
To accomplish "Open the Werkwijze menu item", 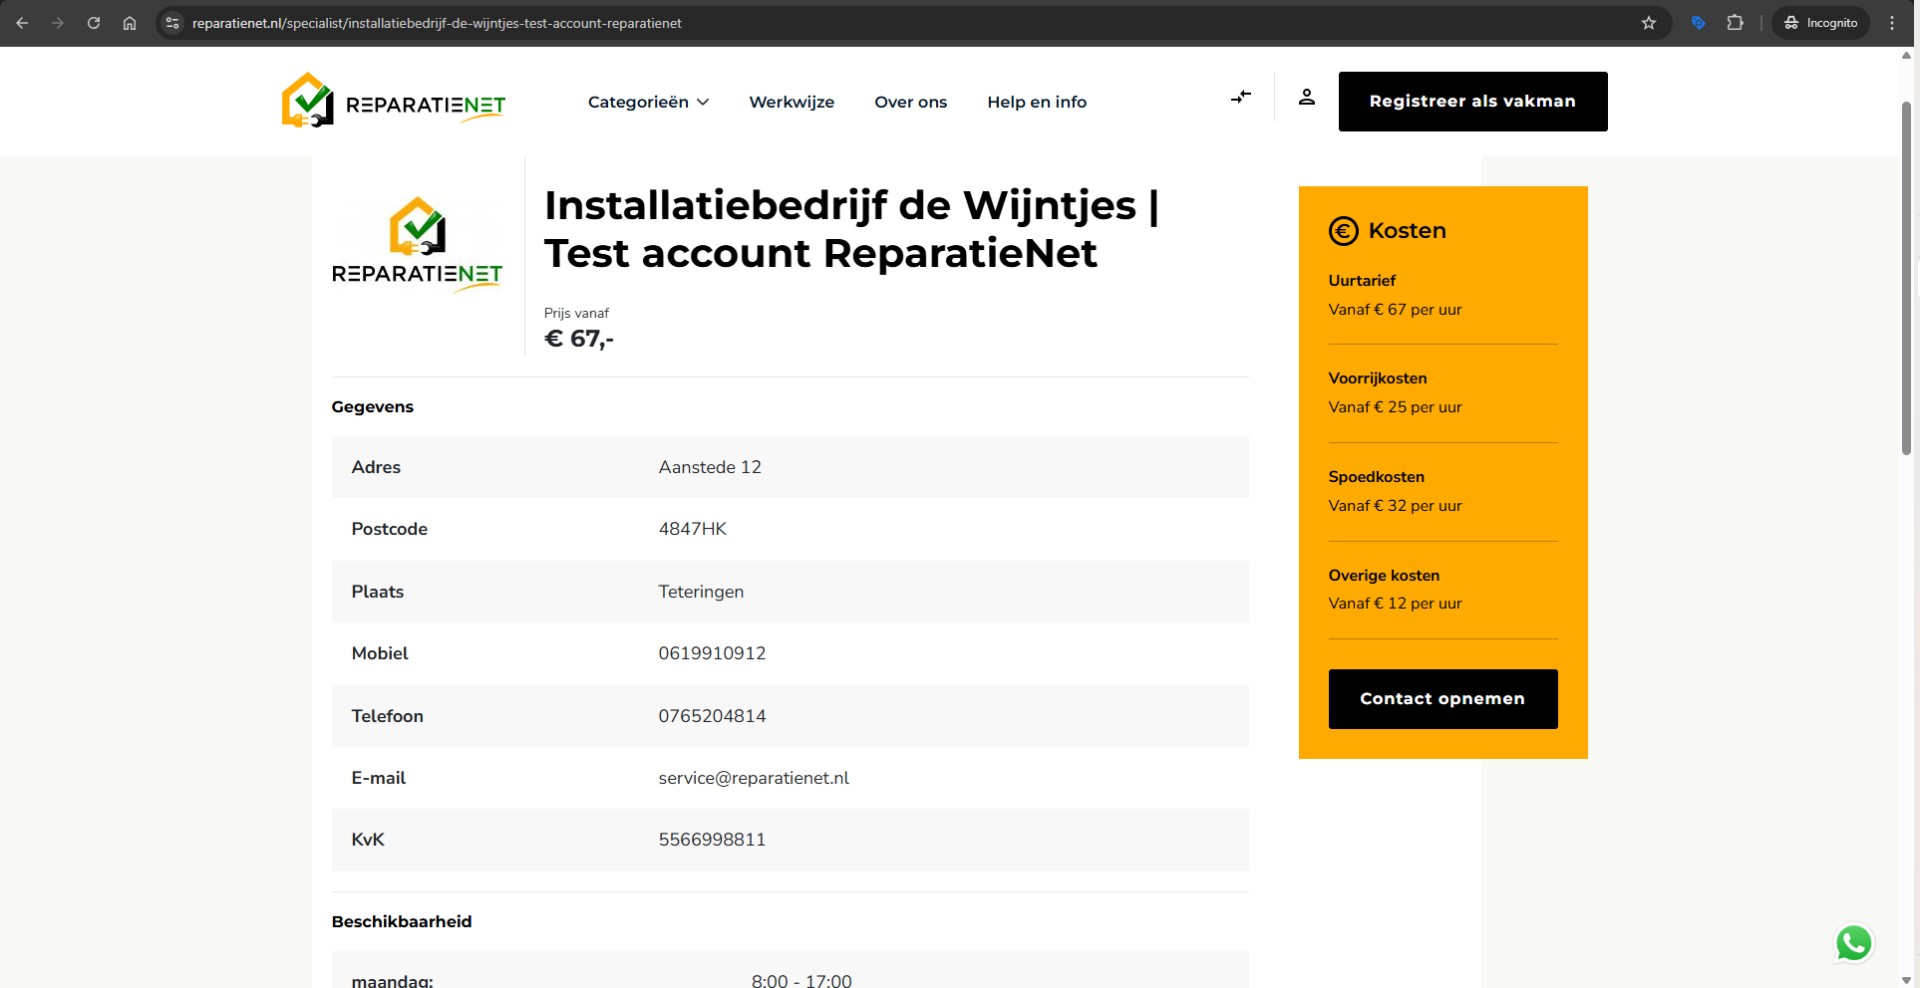I will pos(791,102).
